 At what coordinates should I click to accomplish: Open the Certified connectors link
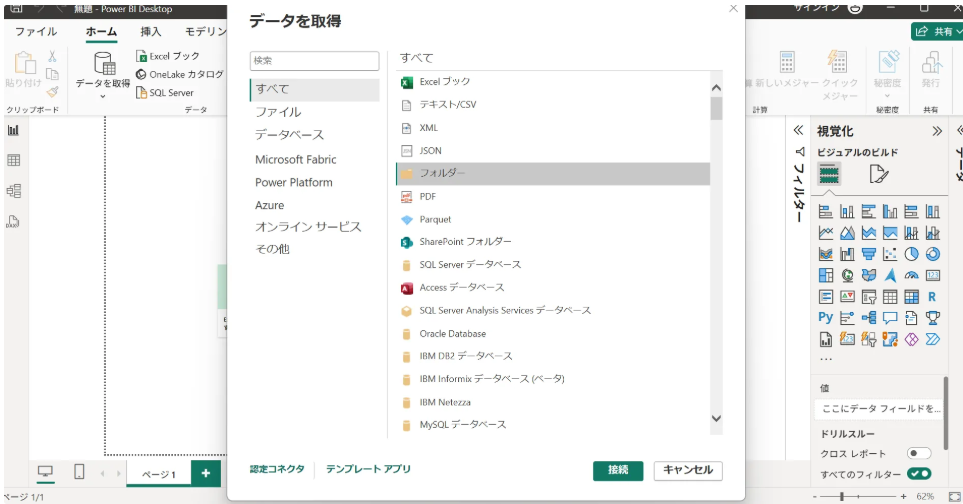pos(277,469)
